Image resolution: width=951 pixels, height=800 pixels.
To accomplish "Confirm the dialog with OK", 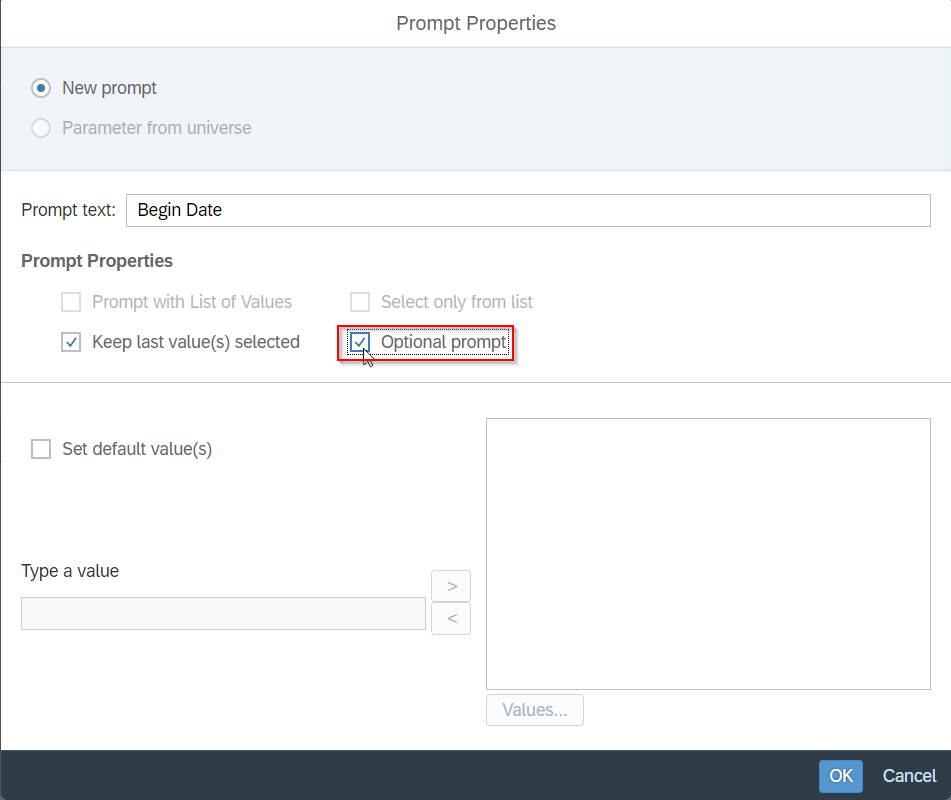I will pyautogui.click(x=841, y=776).
